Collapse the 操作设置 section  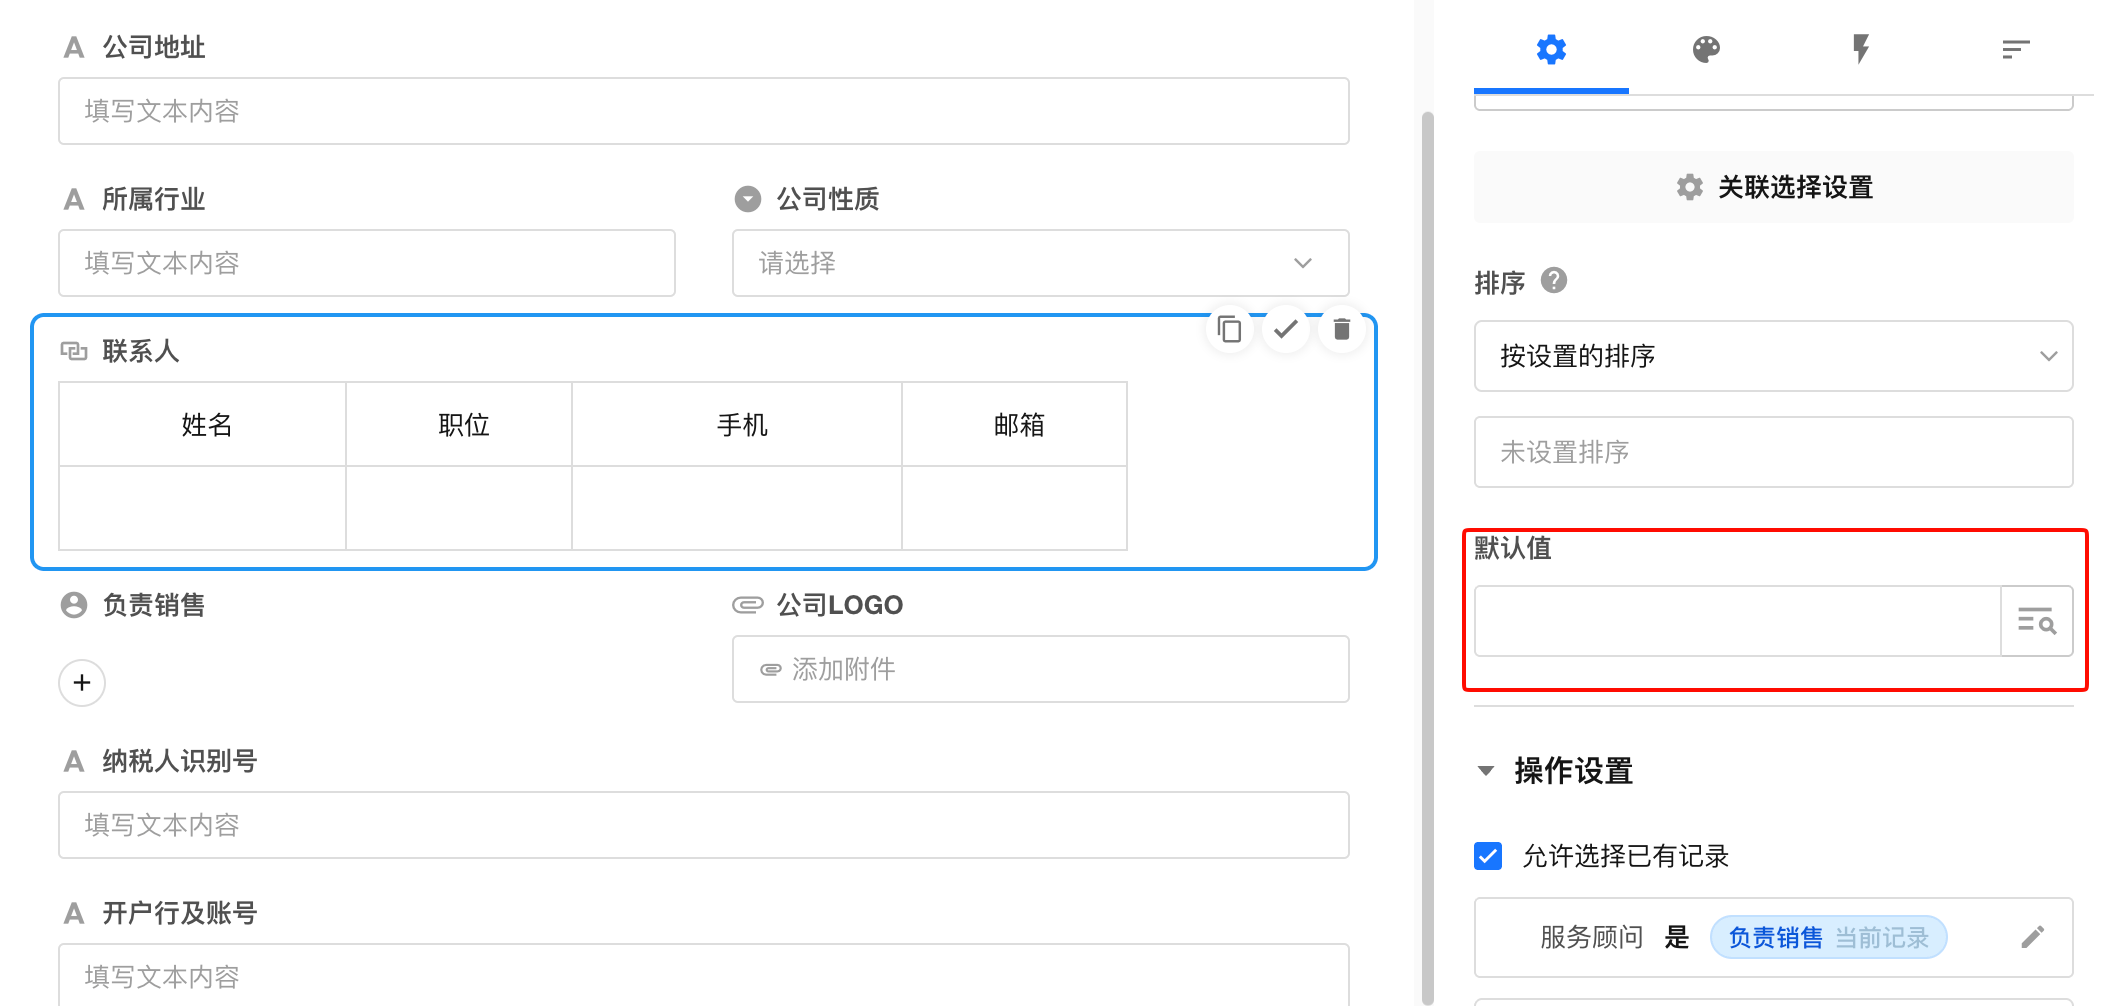[x=1486, y=771]
